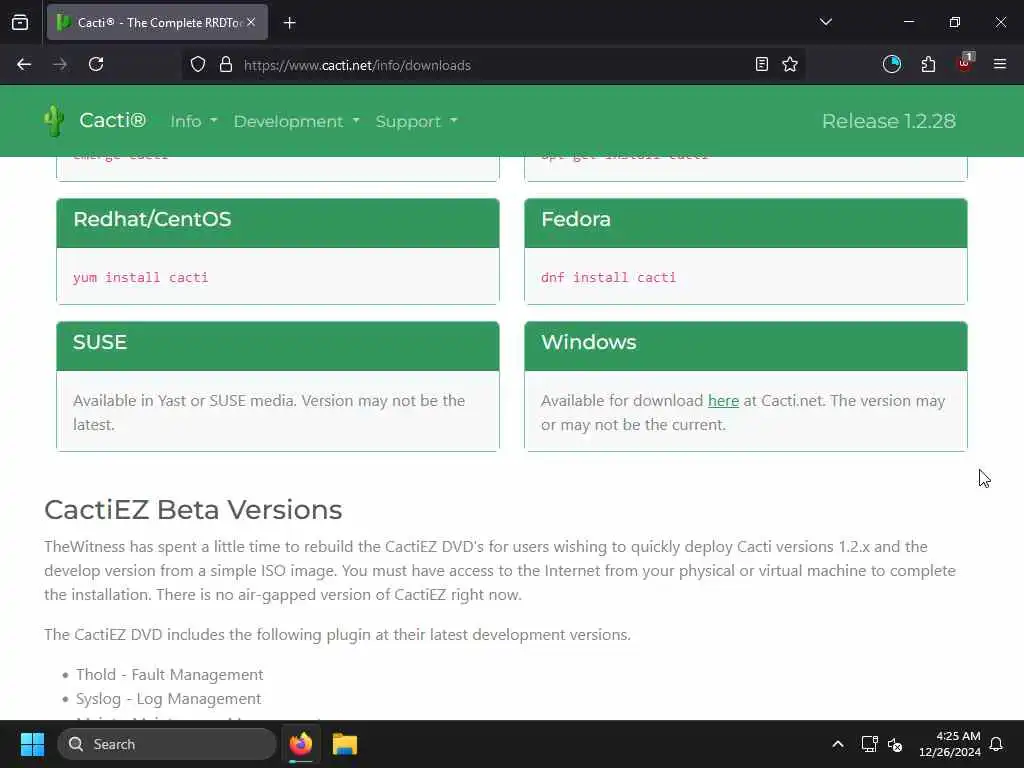Bookmark this page with the star icon

pos(790,64)
